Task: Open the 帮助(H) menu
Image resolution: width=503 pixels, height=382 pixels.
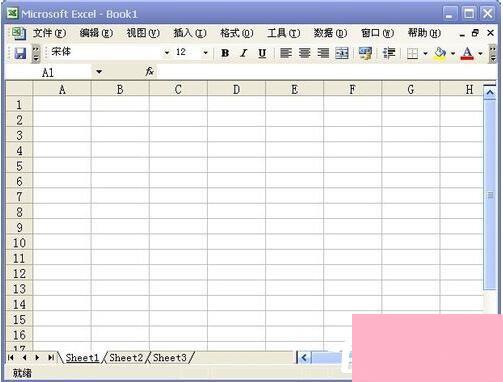Action: click(424, 33)
